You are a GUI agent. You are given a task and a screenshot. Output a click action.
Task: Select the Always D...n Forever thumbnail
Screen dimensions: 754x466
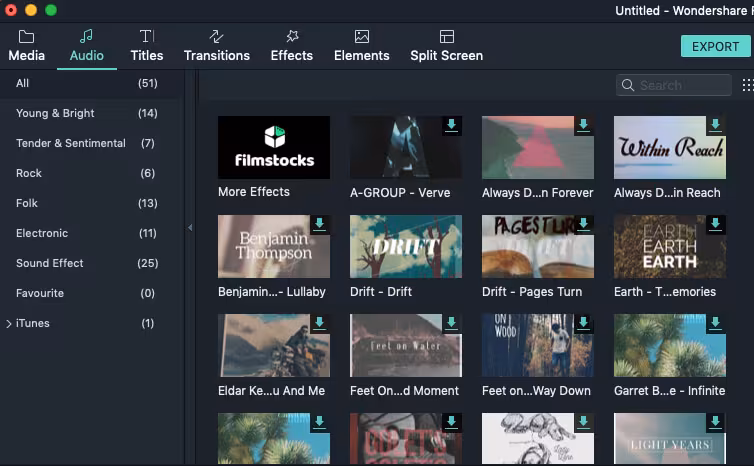click(x=538, y=147)
